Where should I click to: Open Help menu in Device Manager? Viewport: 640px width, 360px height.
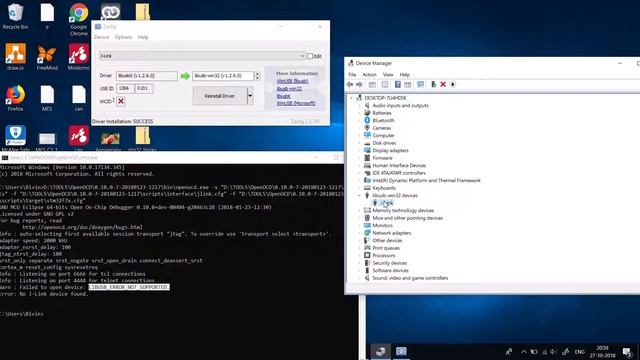click(404, 75)
